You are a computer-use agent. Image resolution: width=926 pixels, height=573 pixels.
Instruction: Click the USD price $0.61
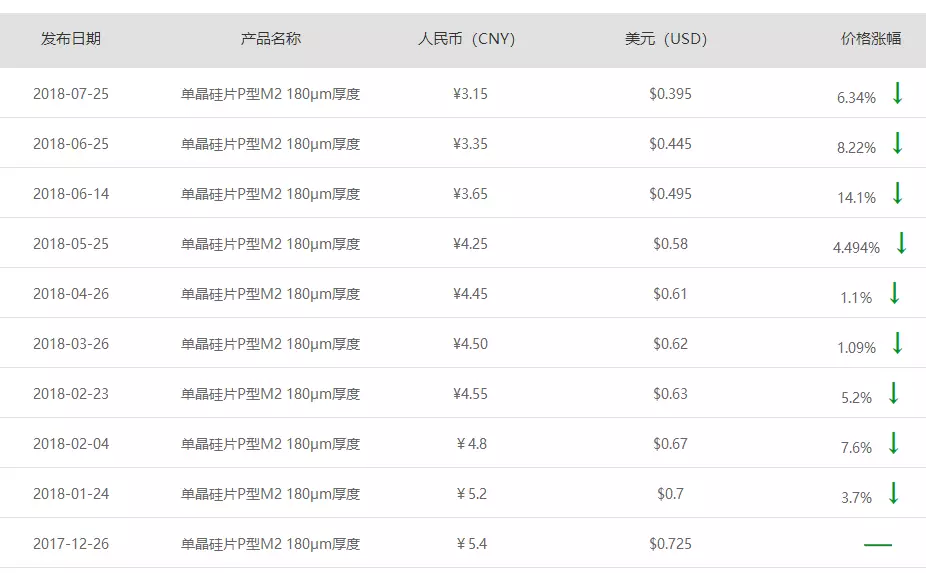[x=670, y=294]
